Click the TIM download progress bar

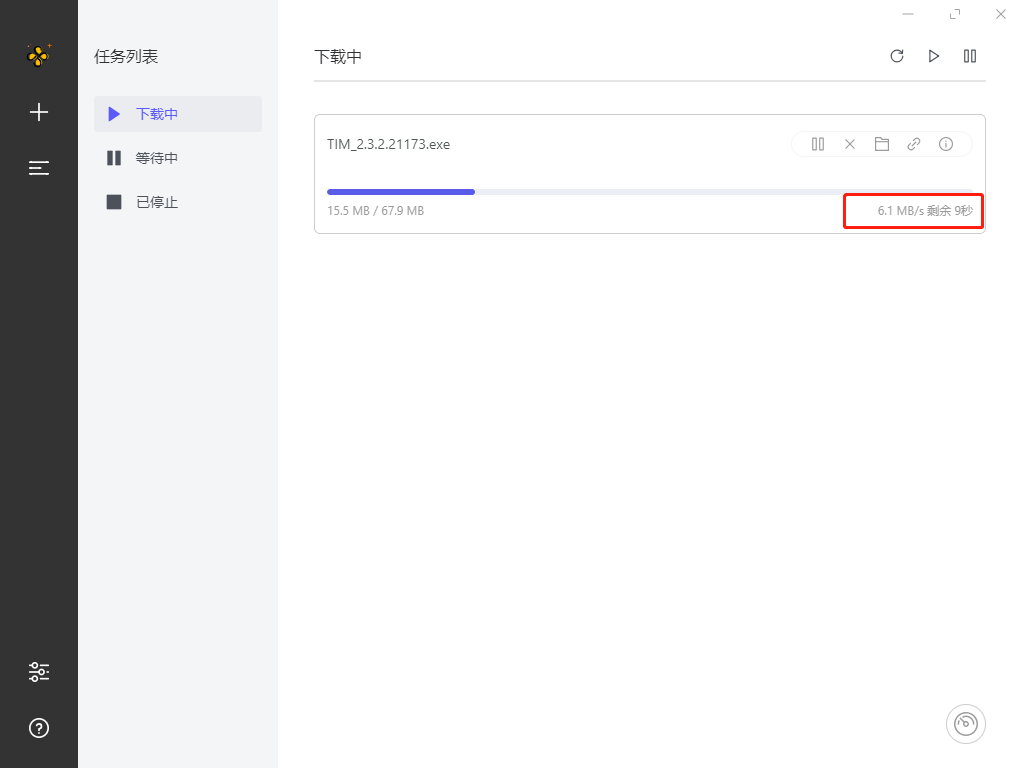(x=650, y=192)
